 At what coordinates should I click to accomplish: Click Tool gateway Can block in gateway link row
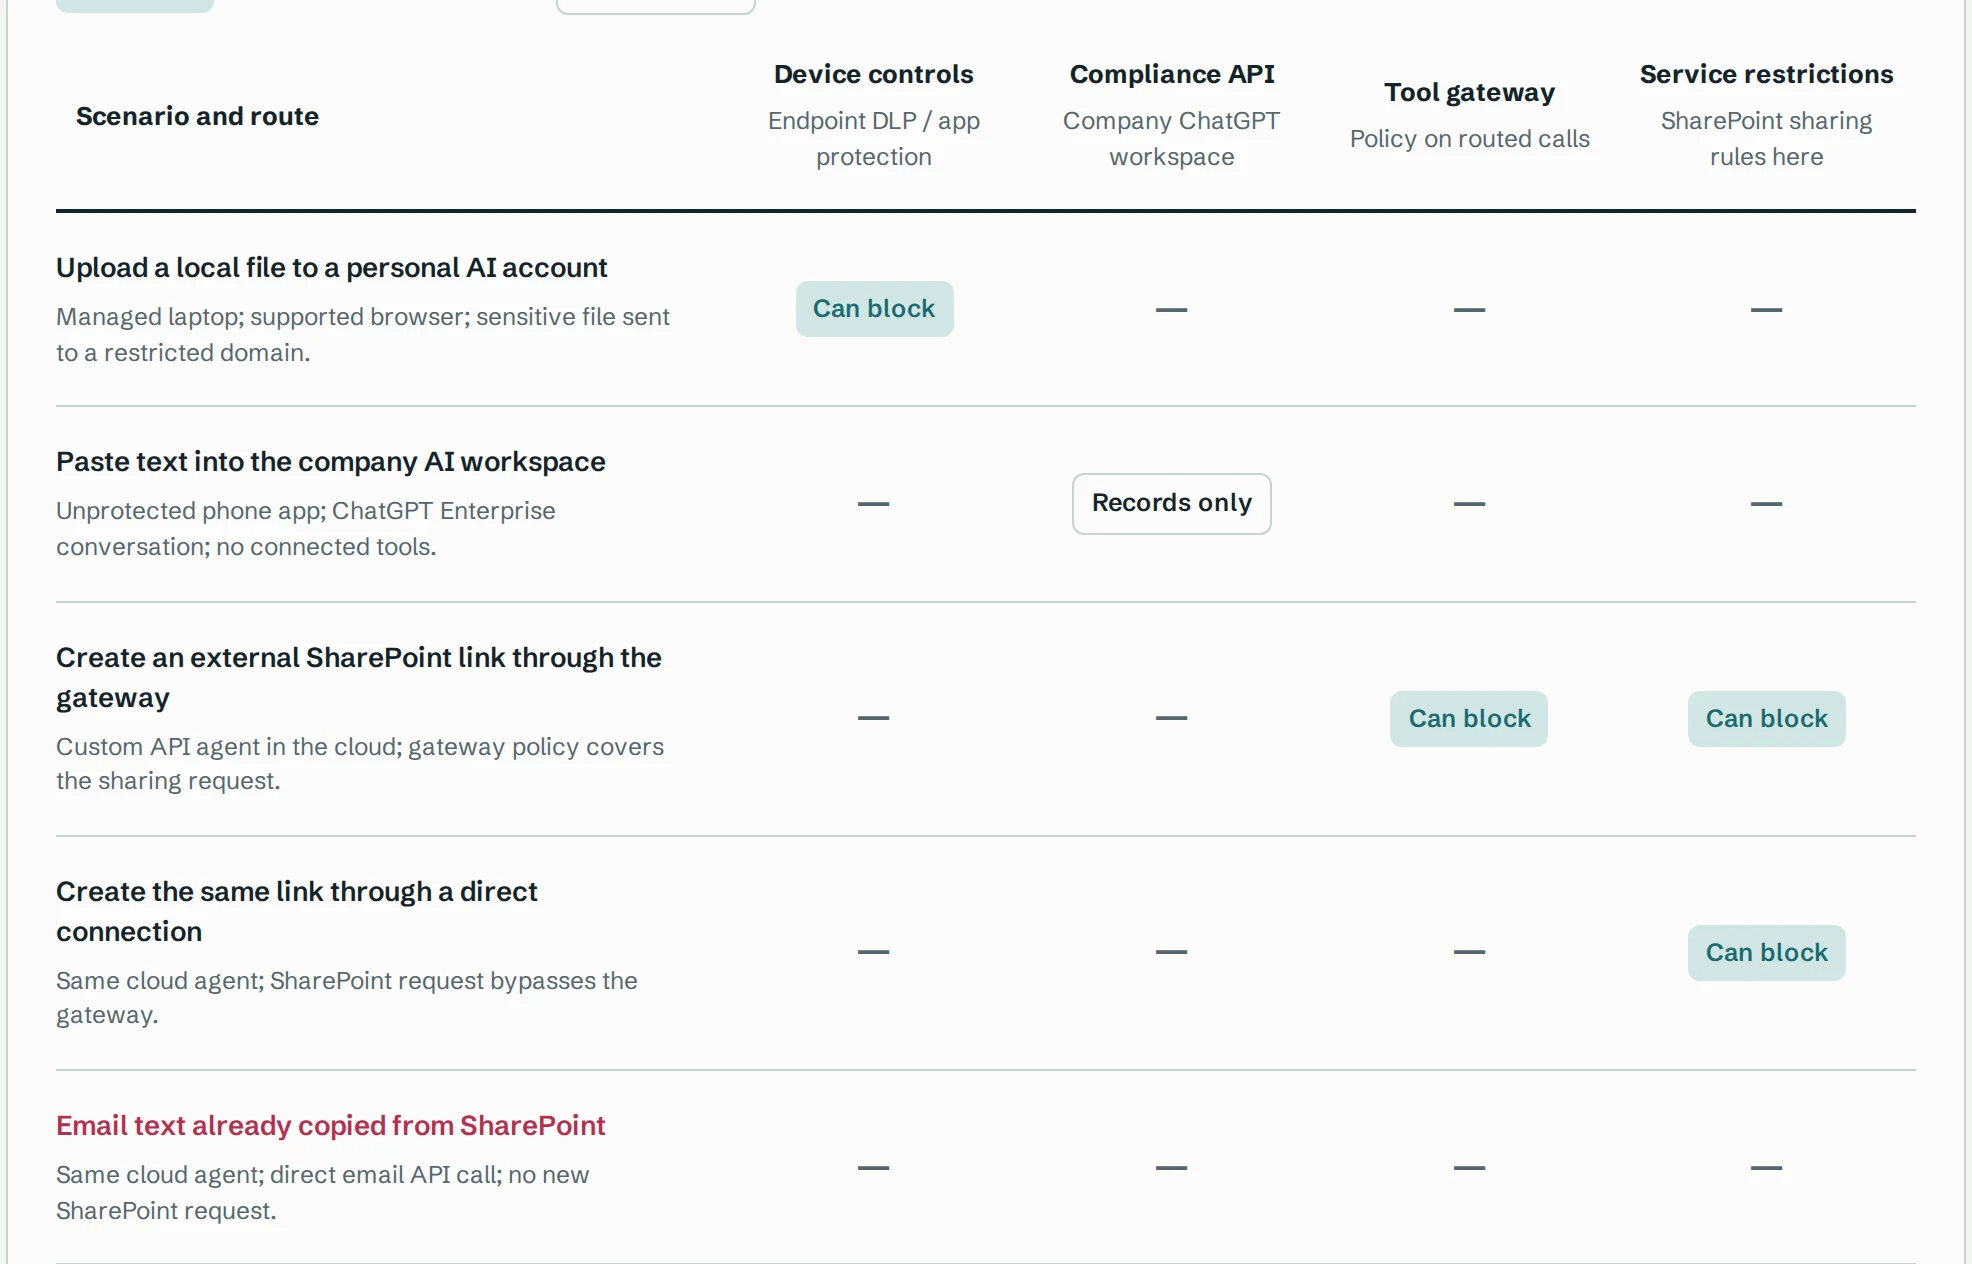point(1469,718)
